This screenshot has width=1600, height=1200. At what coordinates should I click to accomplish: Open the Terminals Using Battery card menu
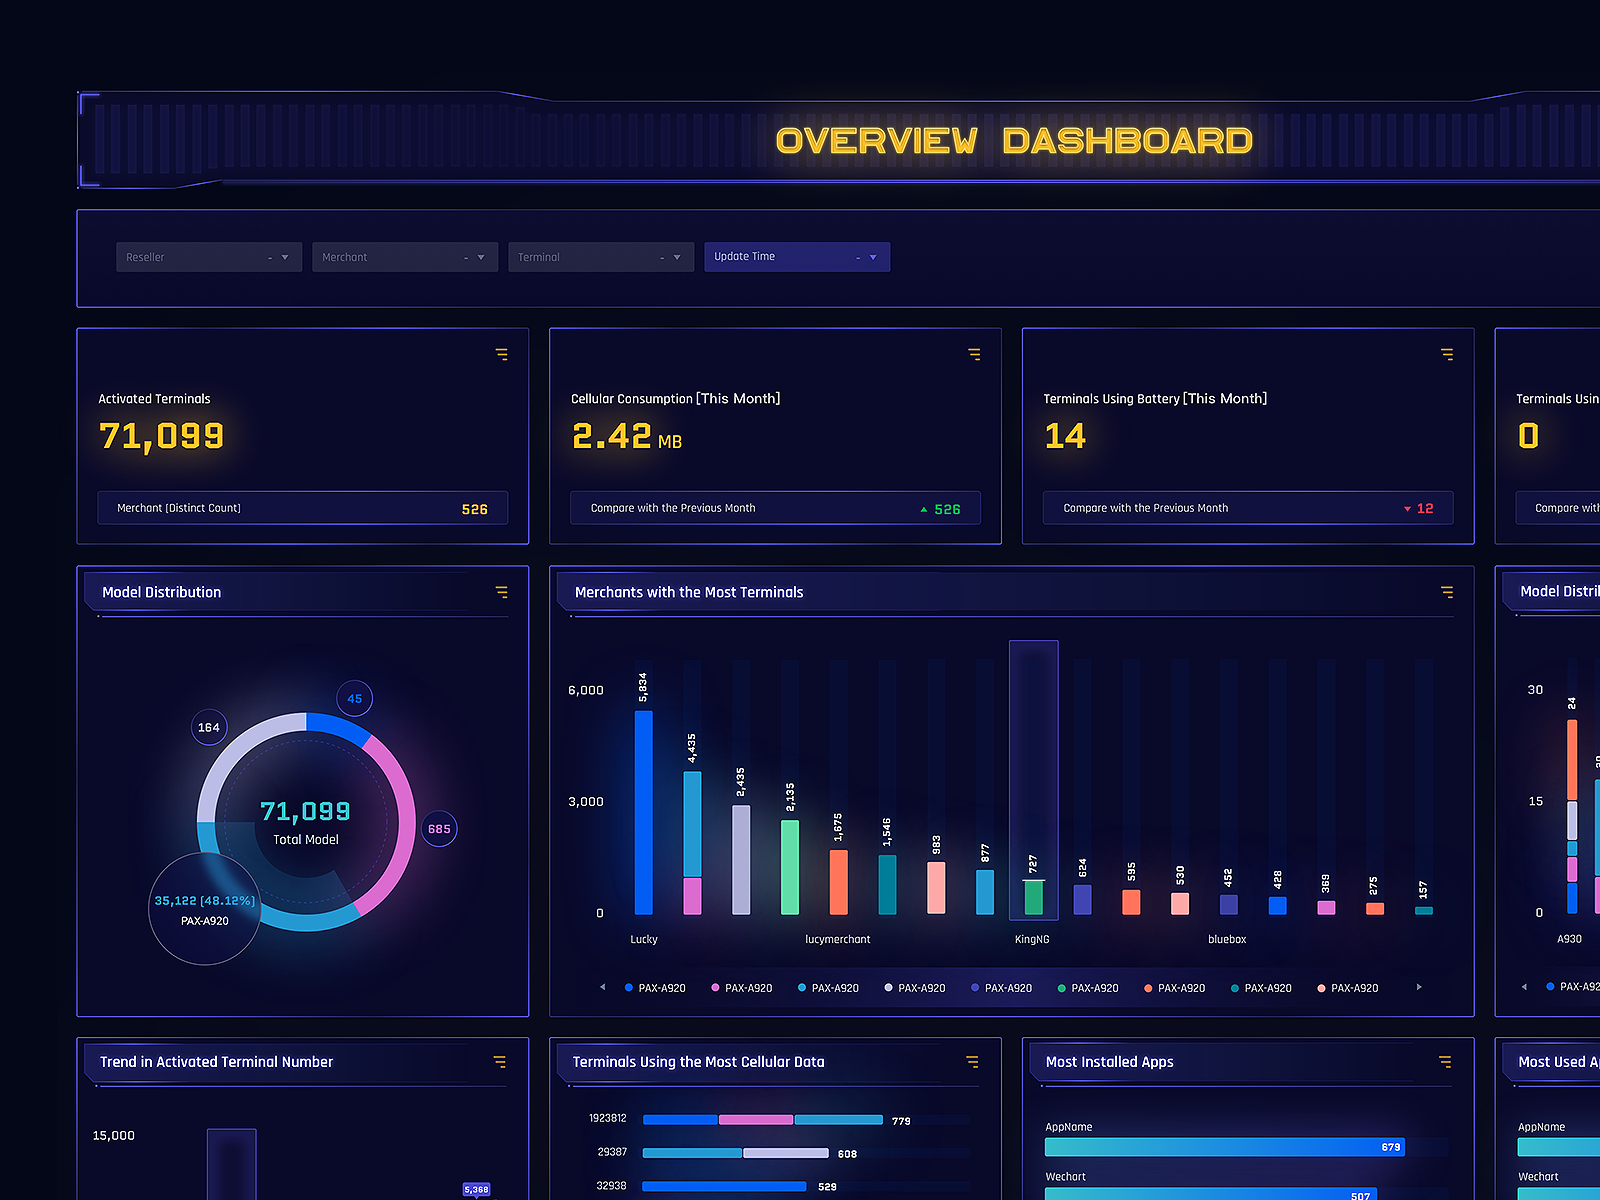tap(1447, 354)
